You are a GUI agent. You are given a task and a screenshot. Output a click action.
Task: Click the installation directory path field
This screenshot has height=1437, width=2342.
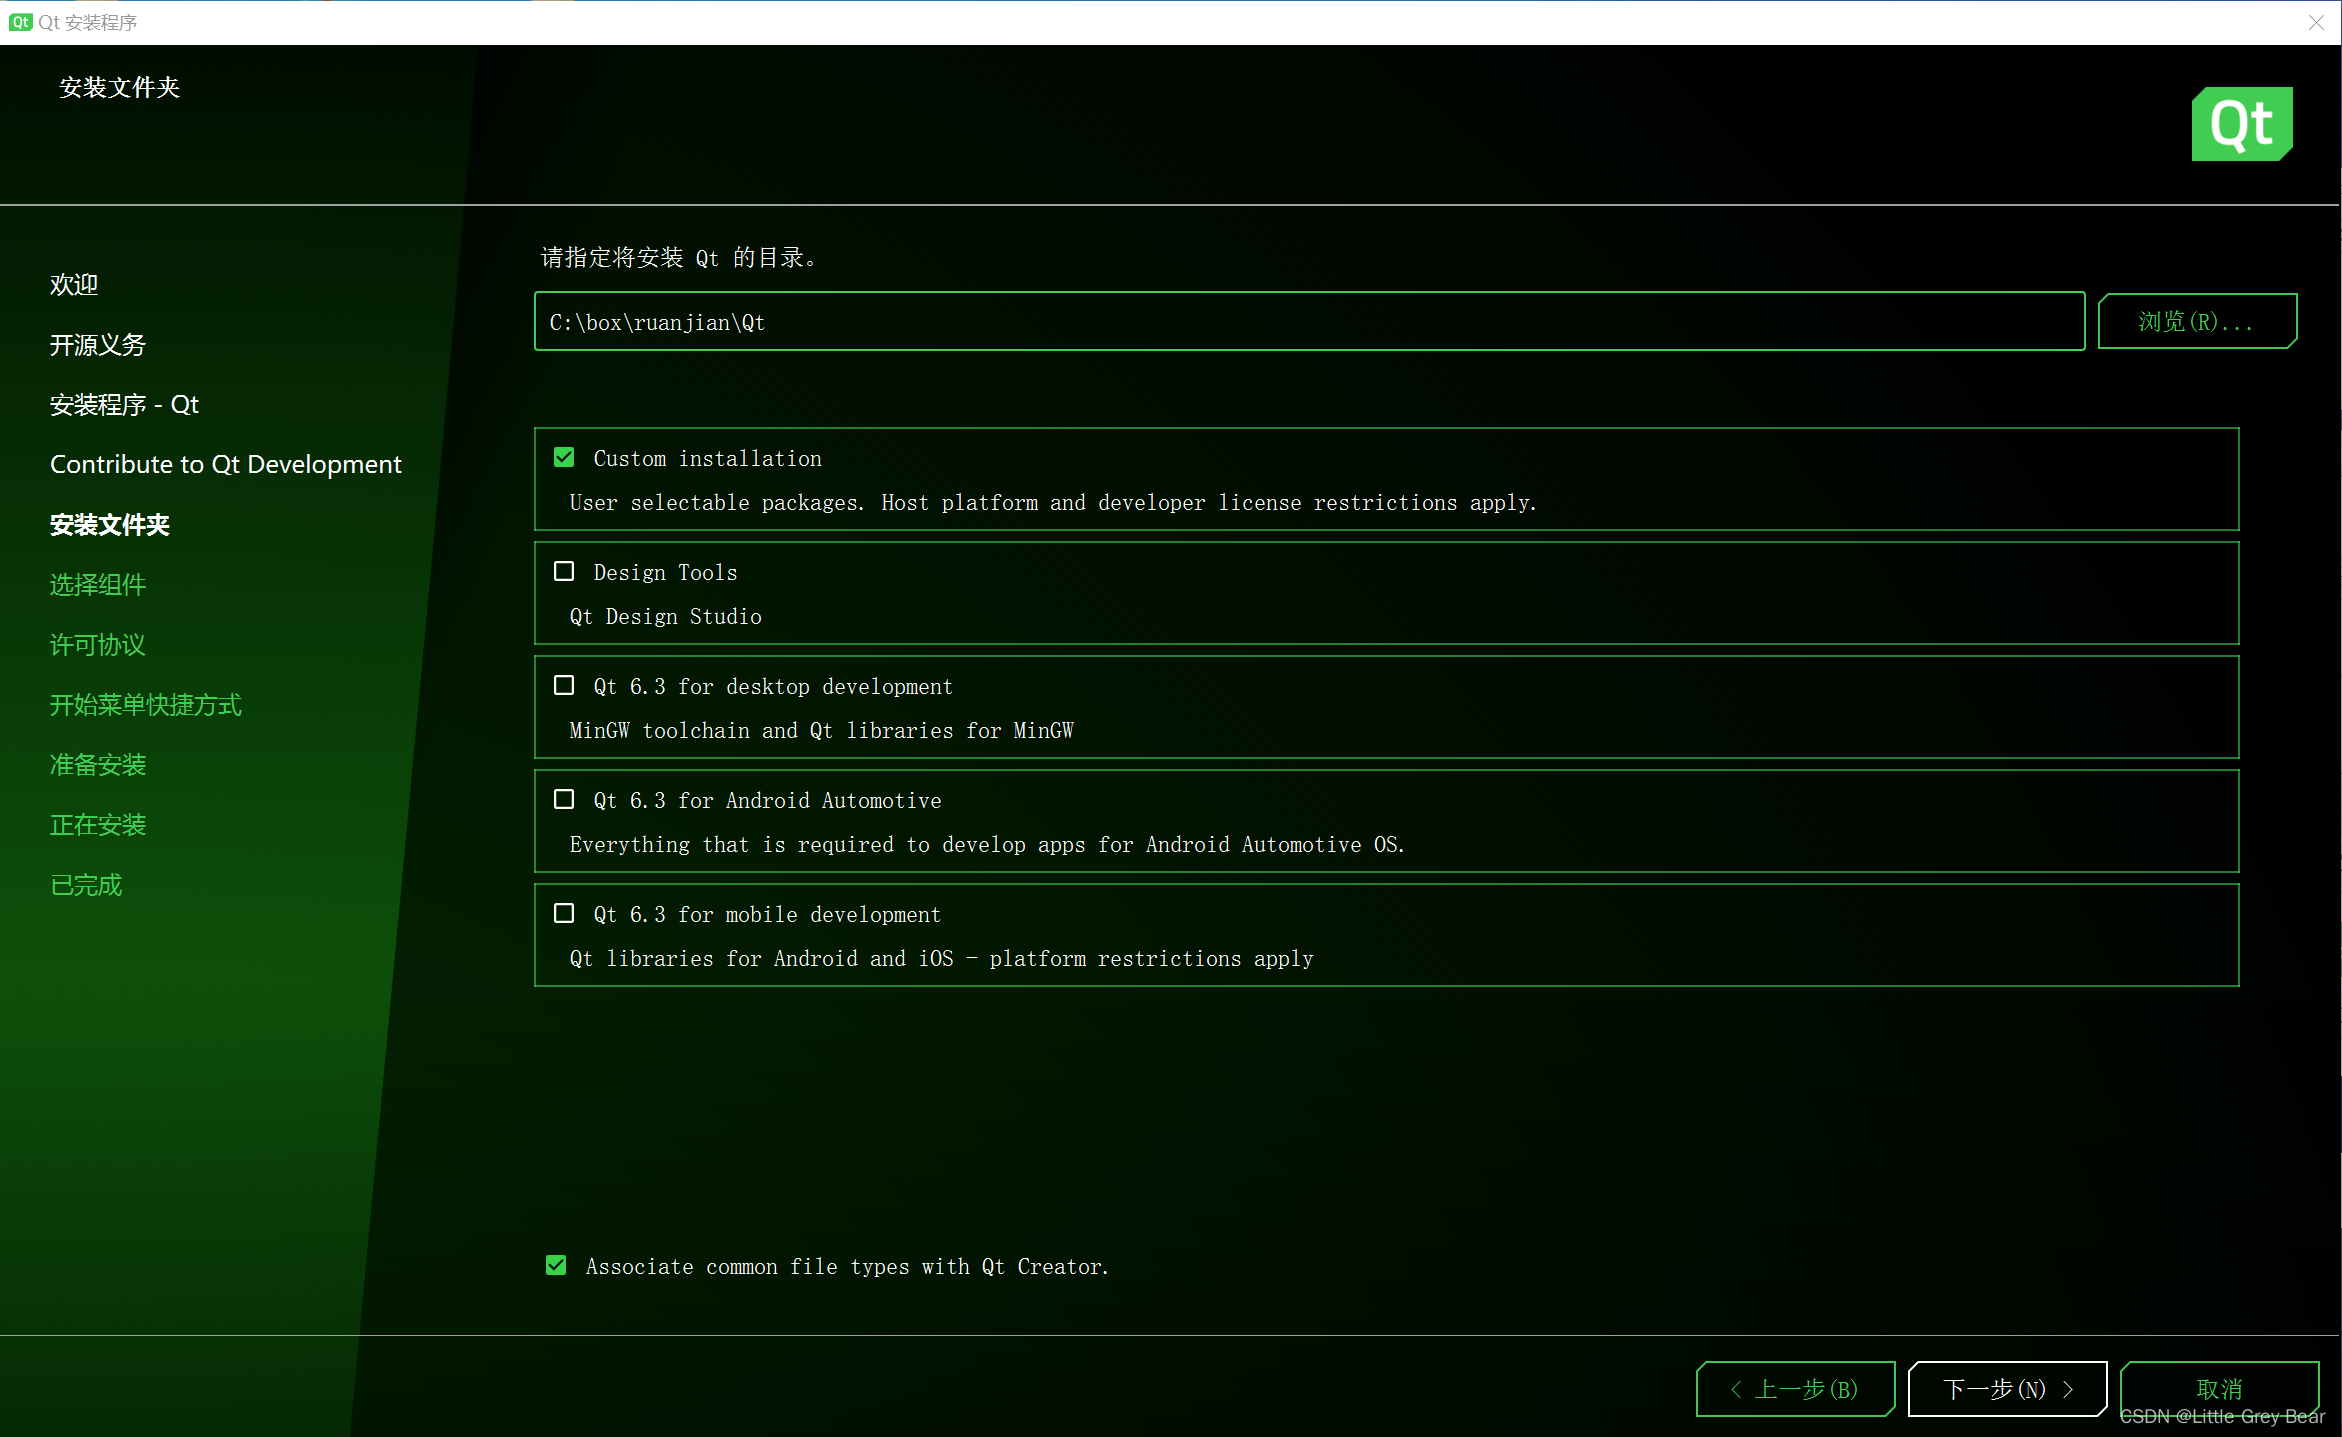click(1309, 321)
